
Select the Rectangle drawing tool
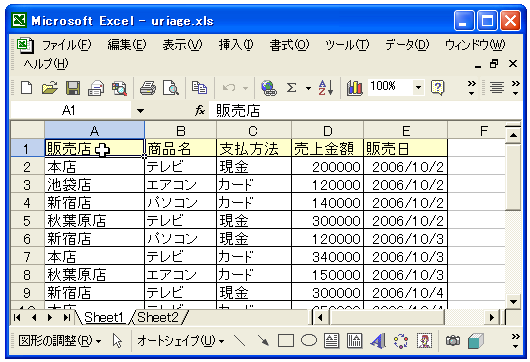pos(286,341)
